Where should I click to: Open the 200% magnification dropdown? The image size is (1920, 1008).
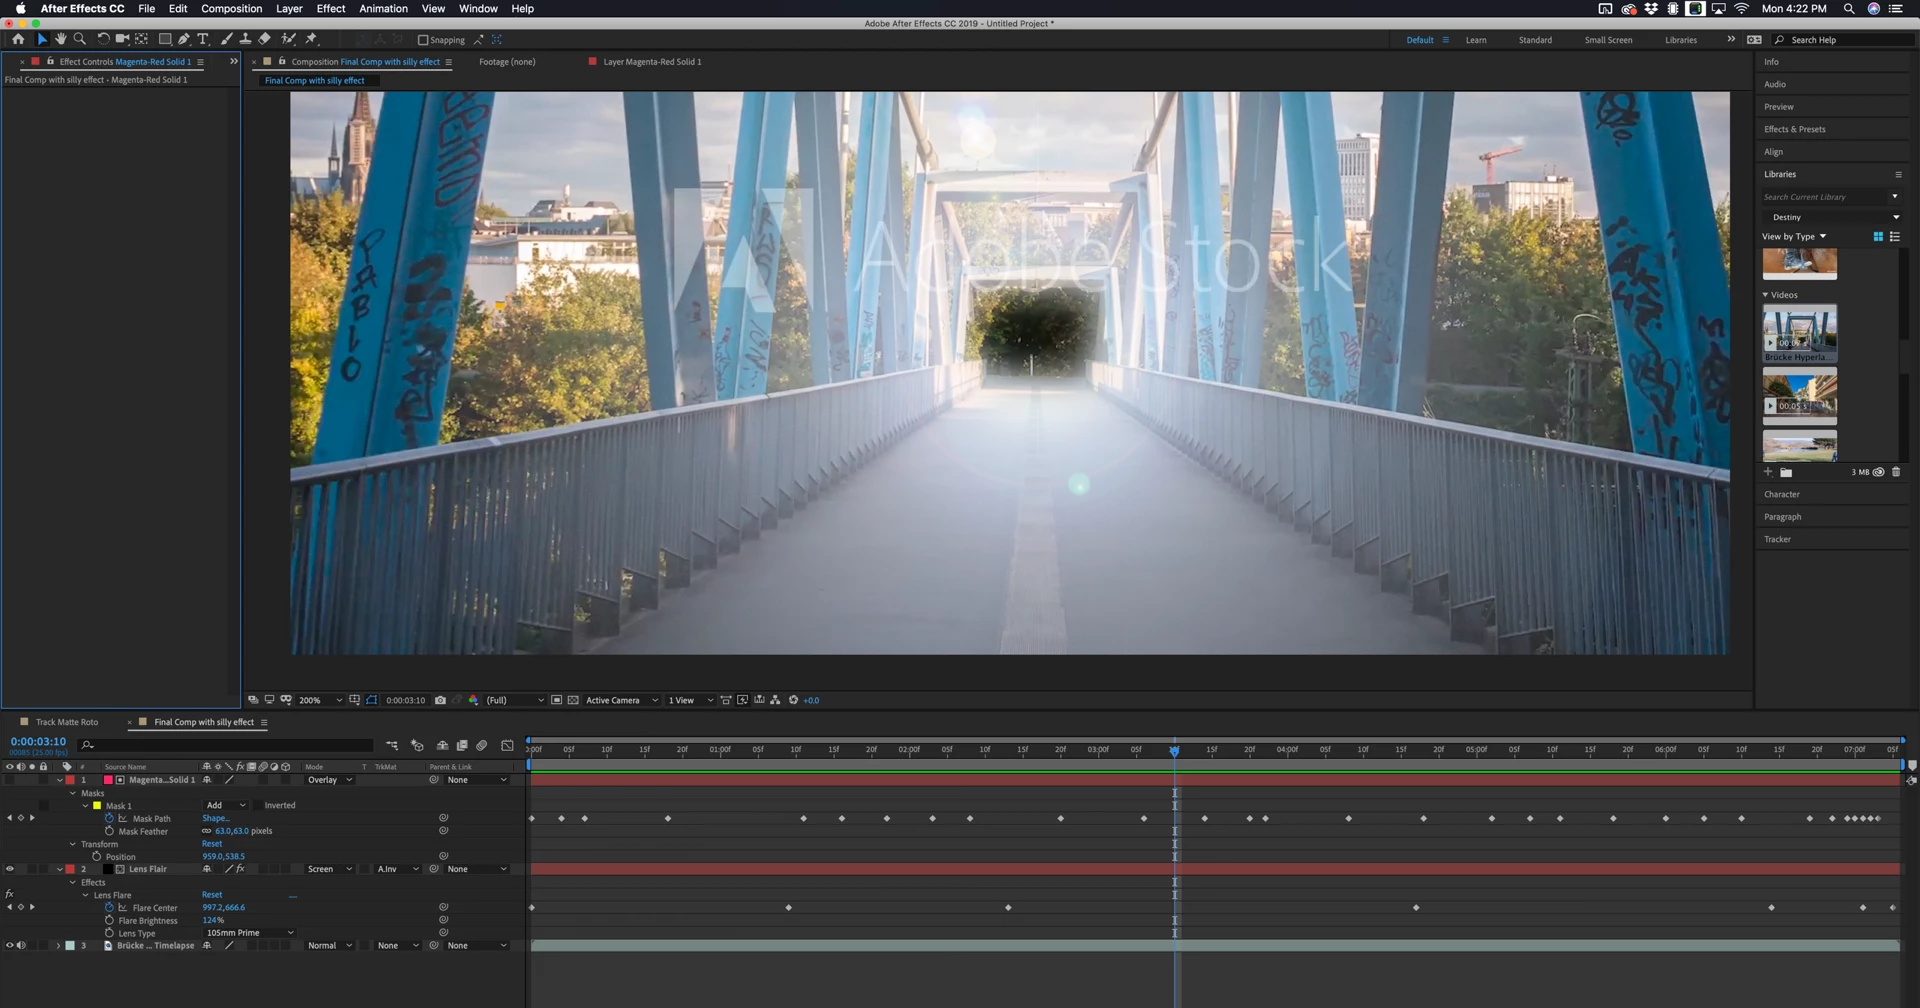321,700
